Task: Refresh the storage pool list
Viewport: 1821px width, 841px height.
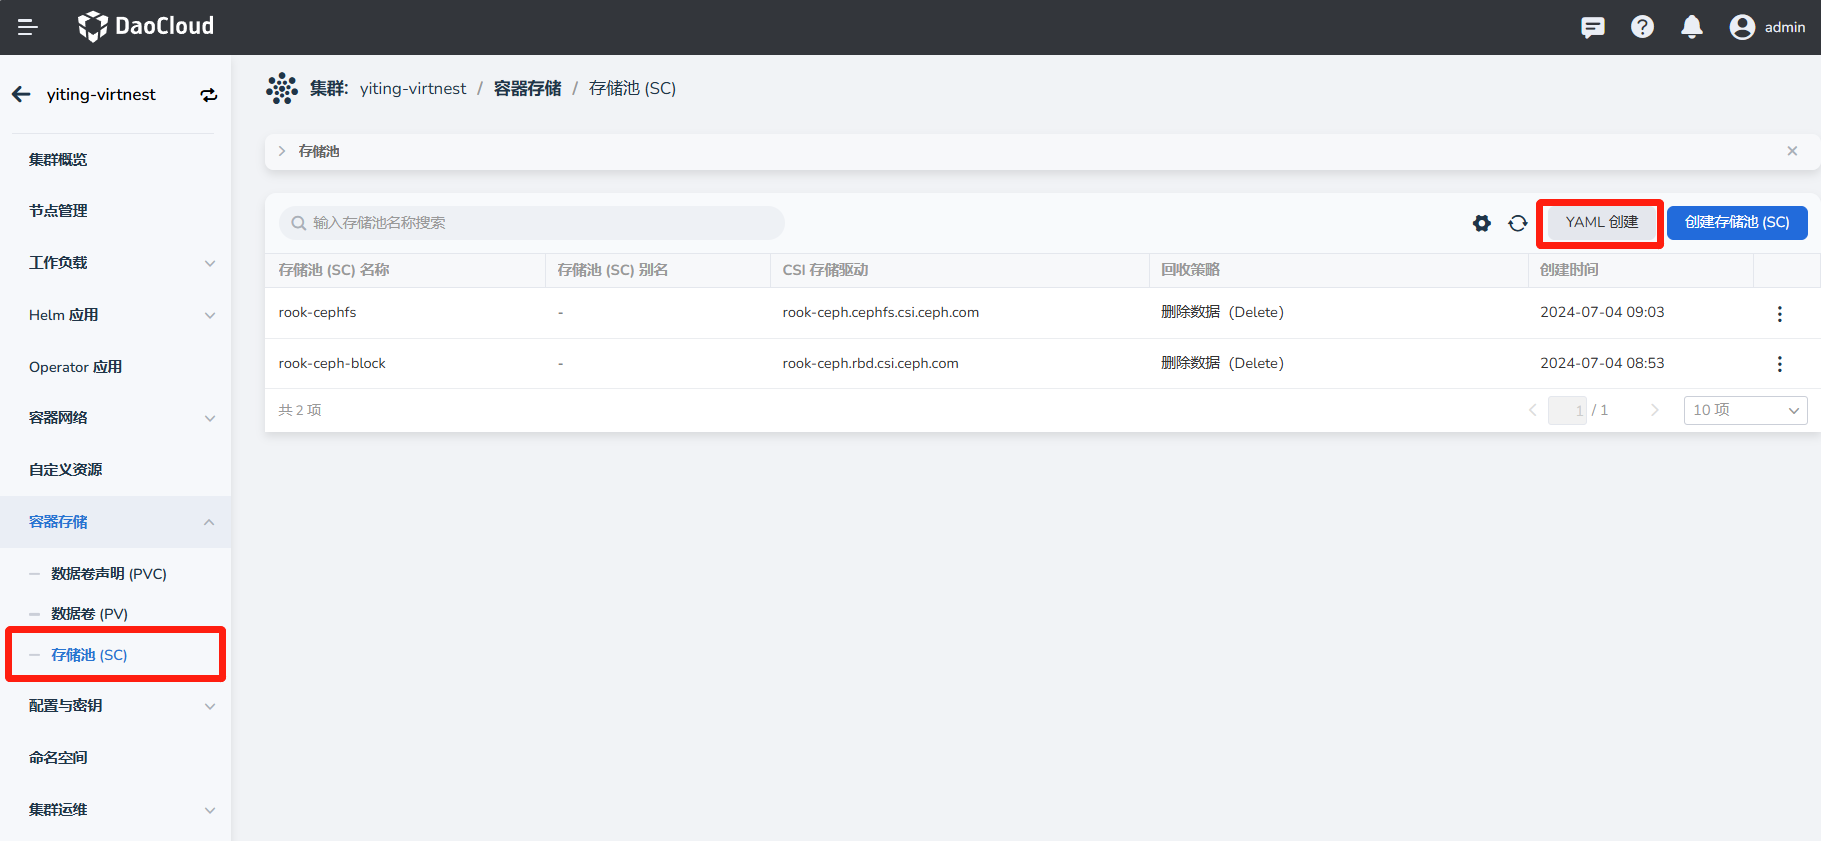Action: point(1518,223)
